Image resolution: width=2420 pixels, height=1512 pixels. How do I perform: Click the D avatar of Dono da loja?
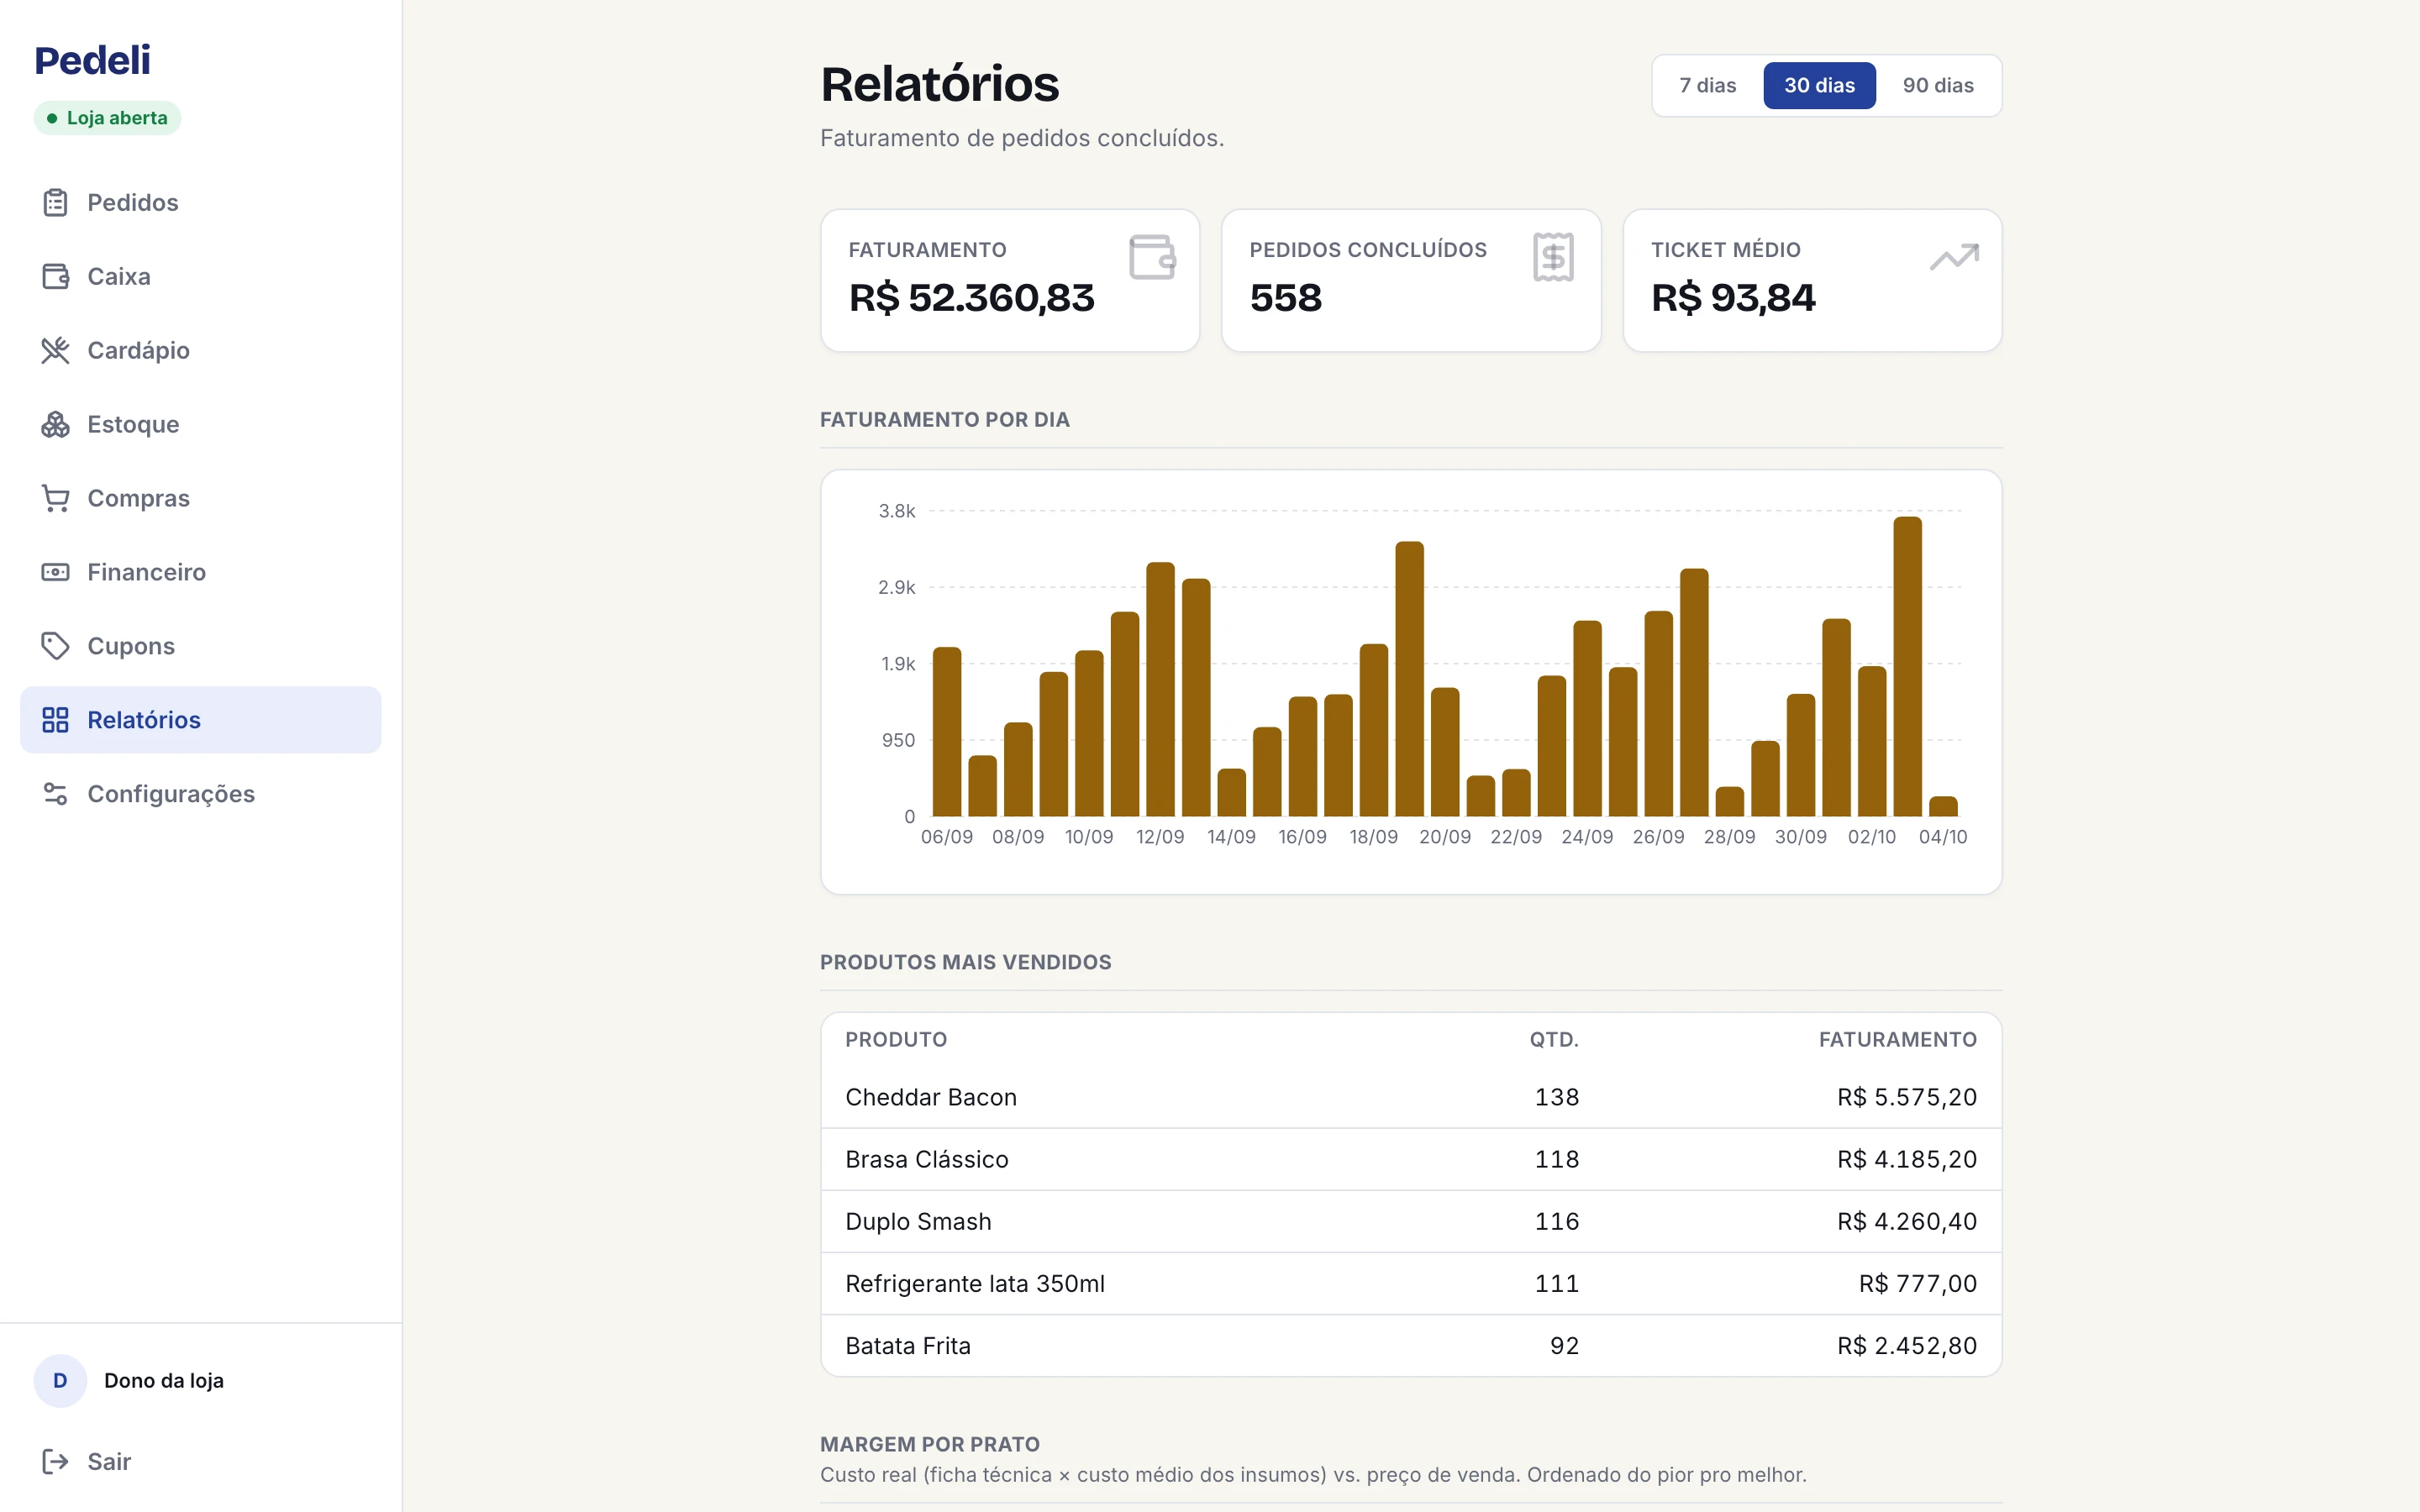click(60, 1380)
